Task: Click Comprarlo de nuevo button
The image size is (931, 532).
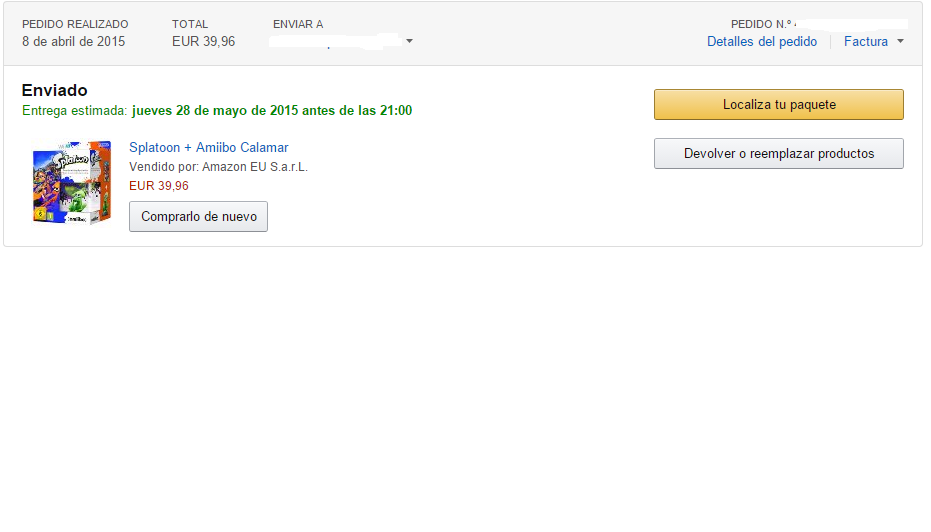Action: [x=198, y=216]
